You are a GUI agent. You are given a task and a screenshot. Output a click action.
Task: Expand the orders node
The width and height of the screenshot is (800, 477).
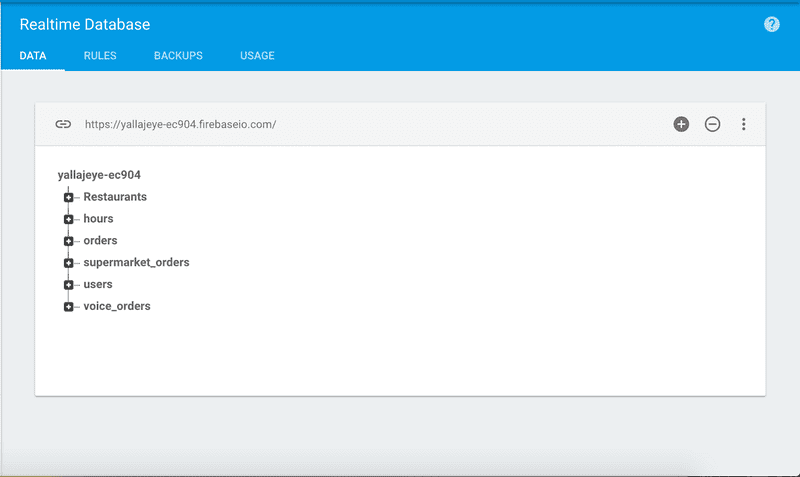[68, 241]
